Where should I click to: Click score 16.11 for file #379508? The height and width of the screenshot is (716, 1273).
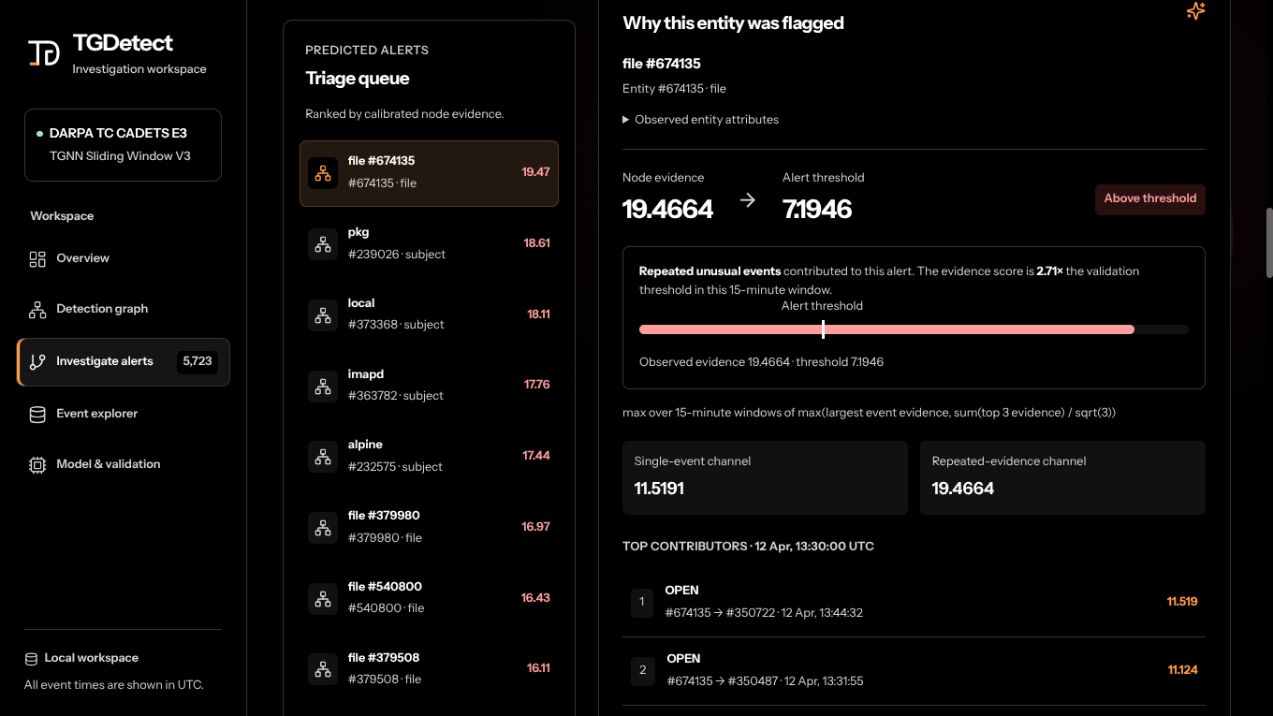click(538, 668)
